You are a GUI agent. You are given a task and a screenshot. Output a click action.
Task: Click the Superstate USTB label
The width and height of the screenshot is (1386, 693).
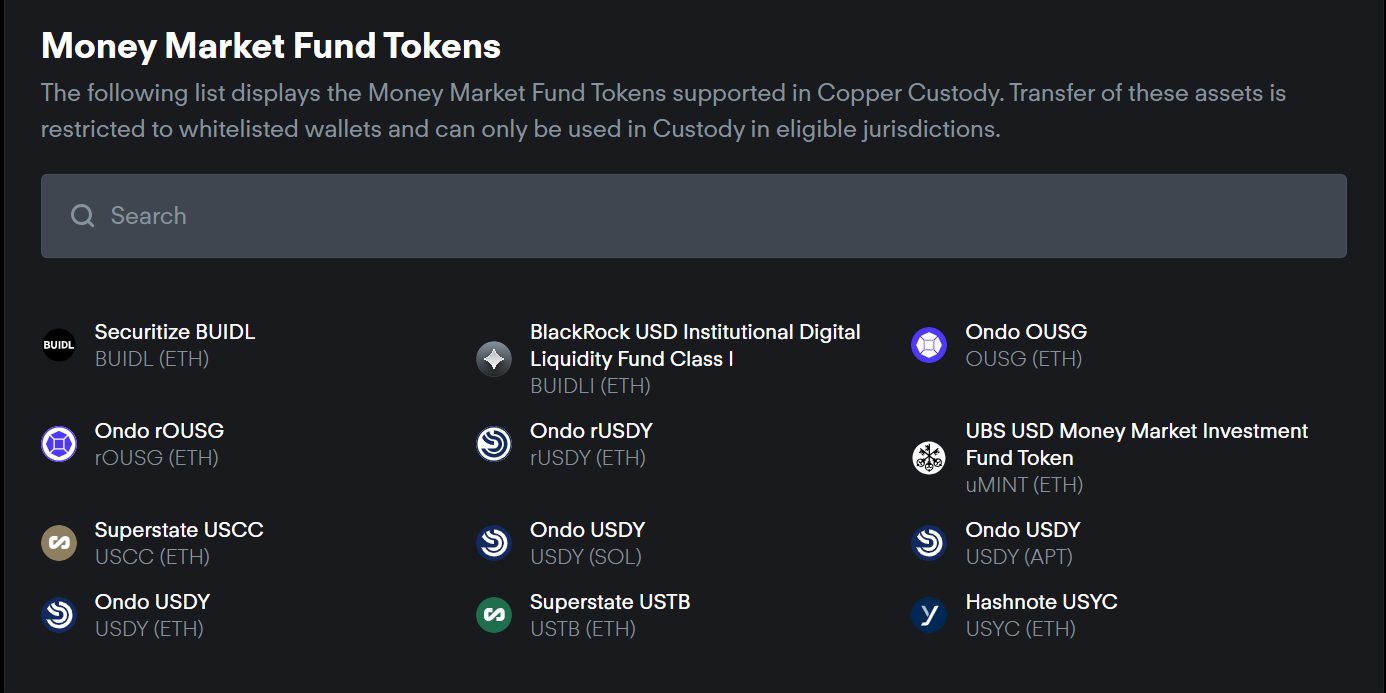pyautogui.click(x=610, y=602)
